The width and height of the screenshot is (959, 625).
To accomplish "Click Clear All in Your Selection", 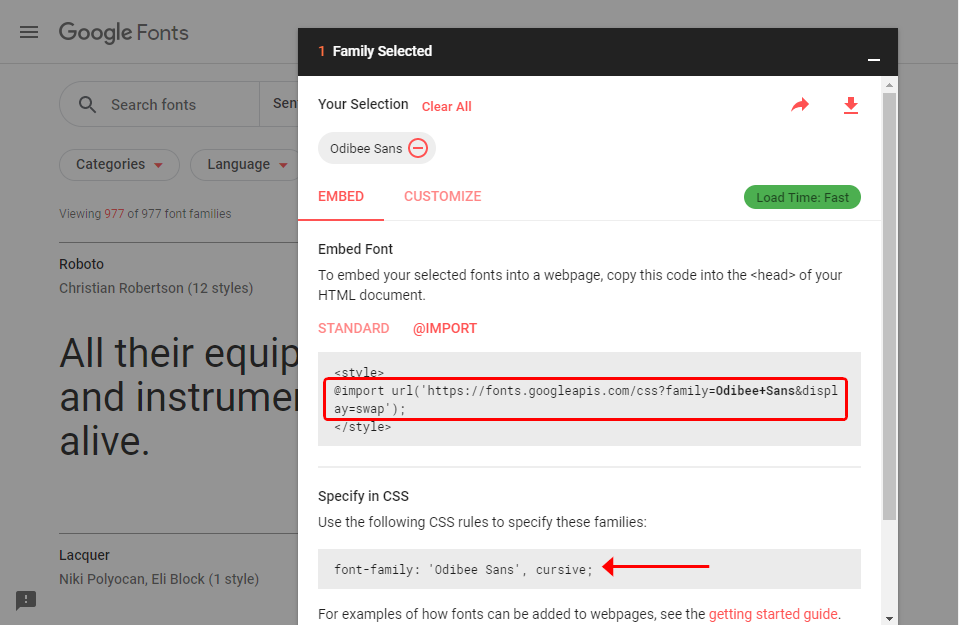I will (x=446, y=106).
